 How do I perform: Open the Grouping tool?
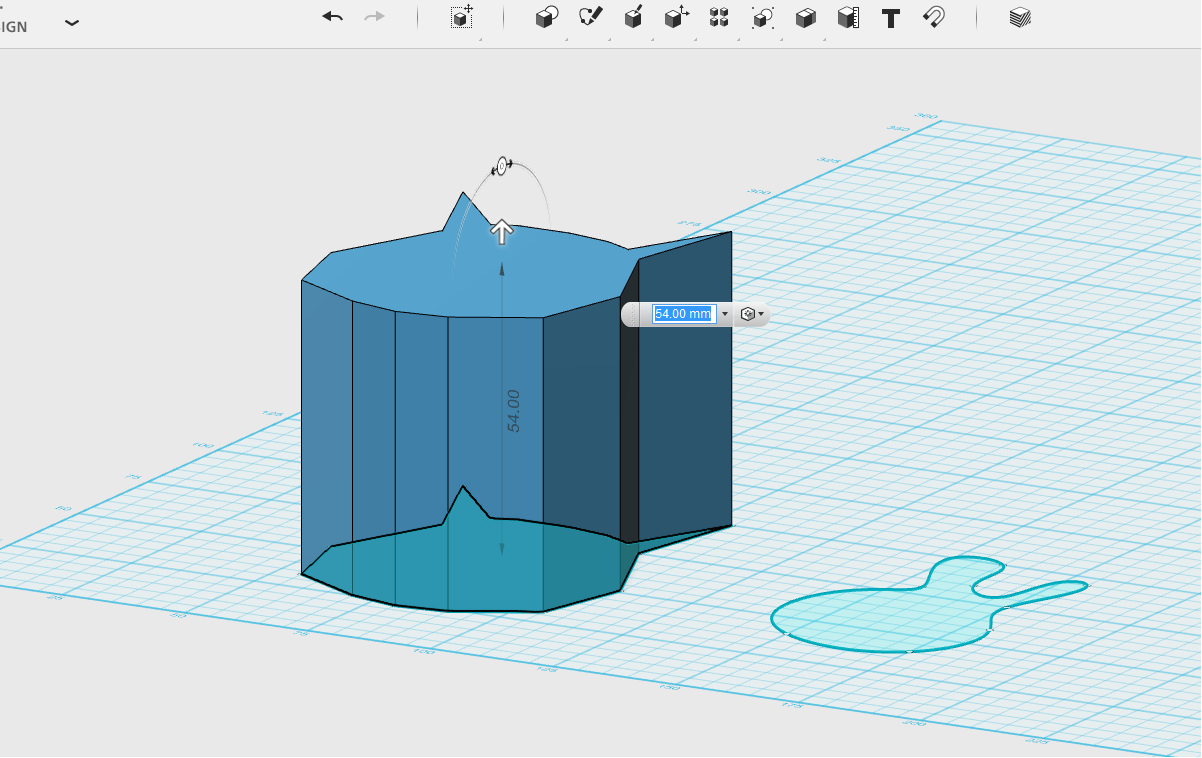tap(763, 18)
